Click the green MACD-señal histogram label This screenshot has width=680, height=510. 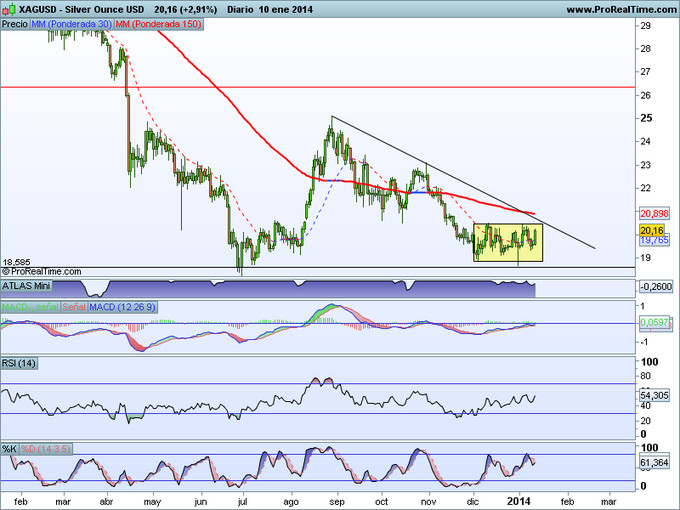pos(30,305)
